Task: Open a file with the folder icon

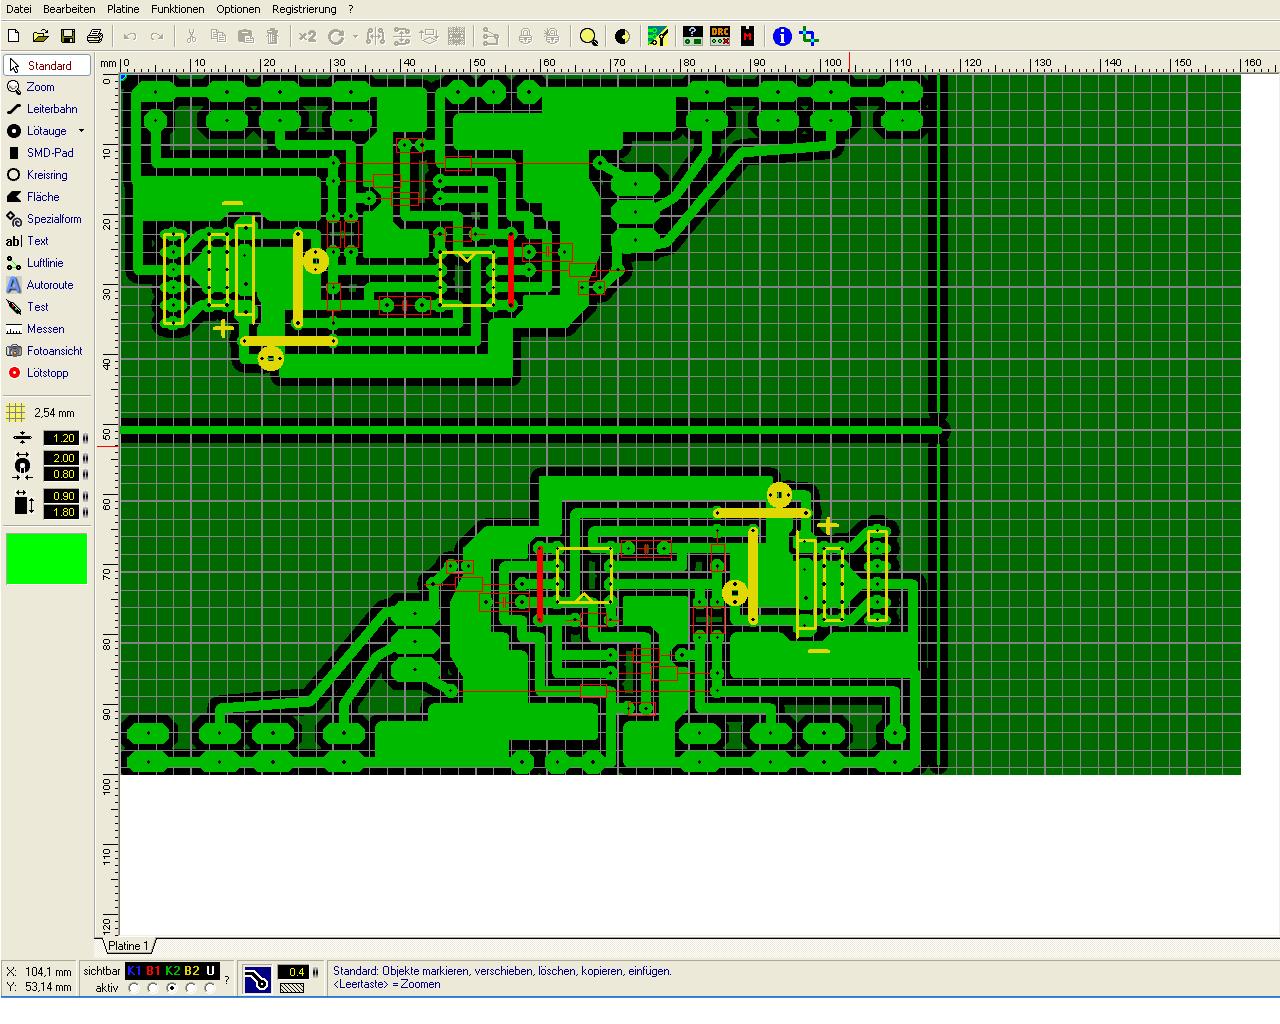Action: [x=41, y=36]
